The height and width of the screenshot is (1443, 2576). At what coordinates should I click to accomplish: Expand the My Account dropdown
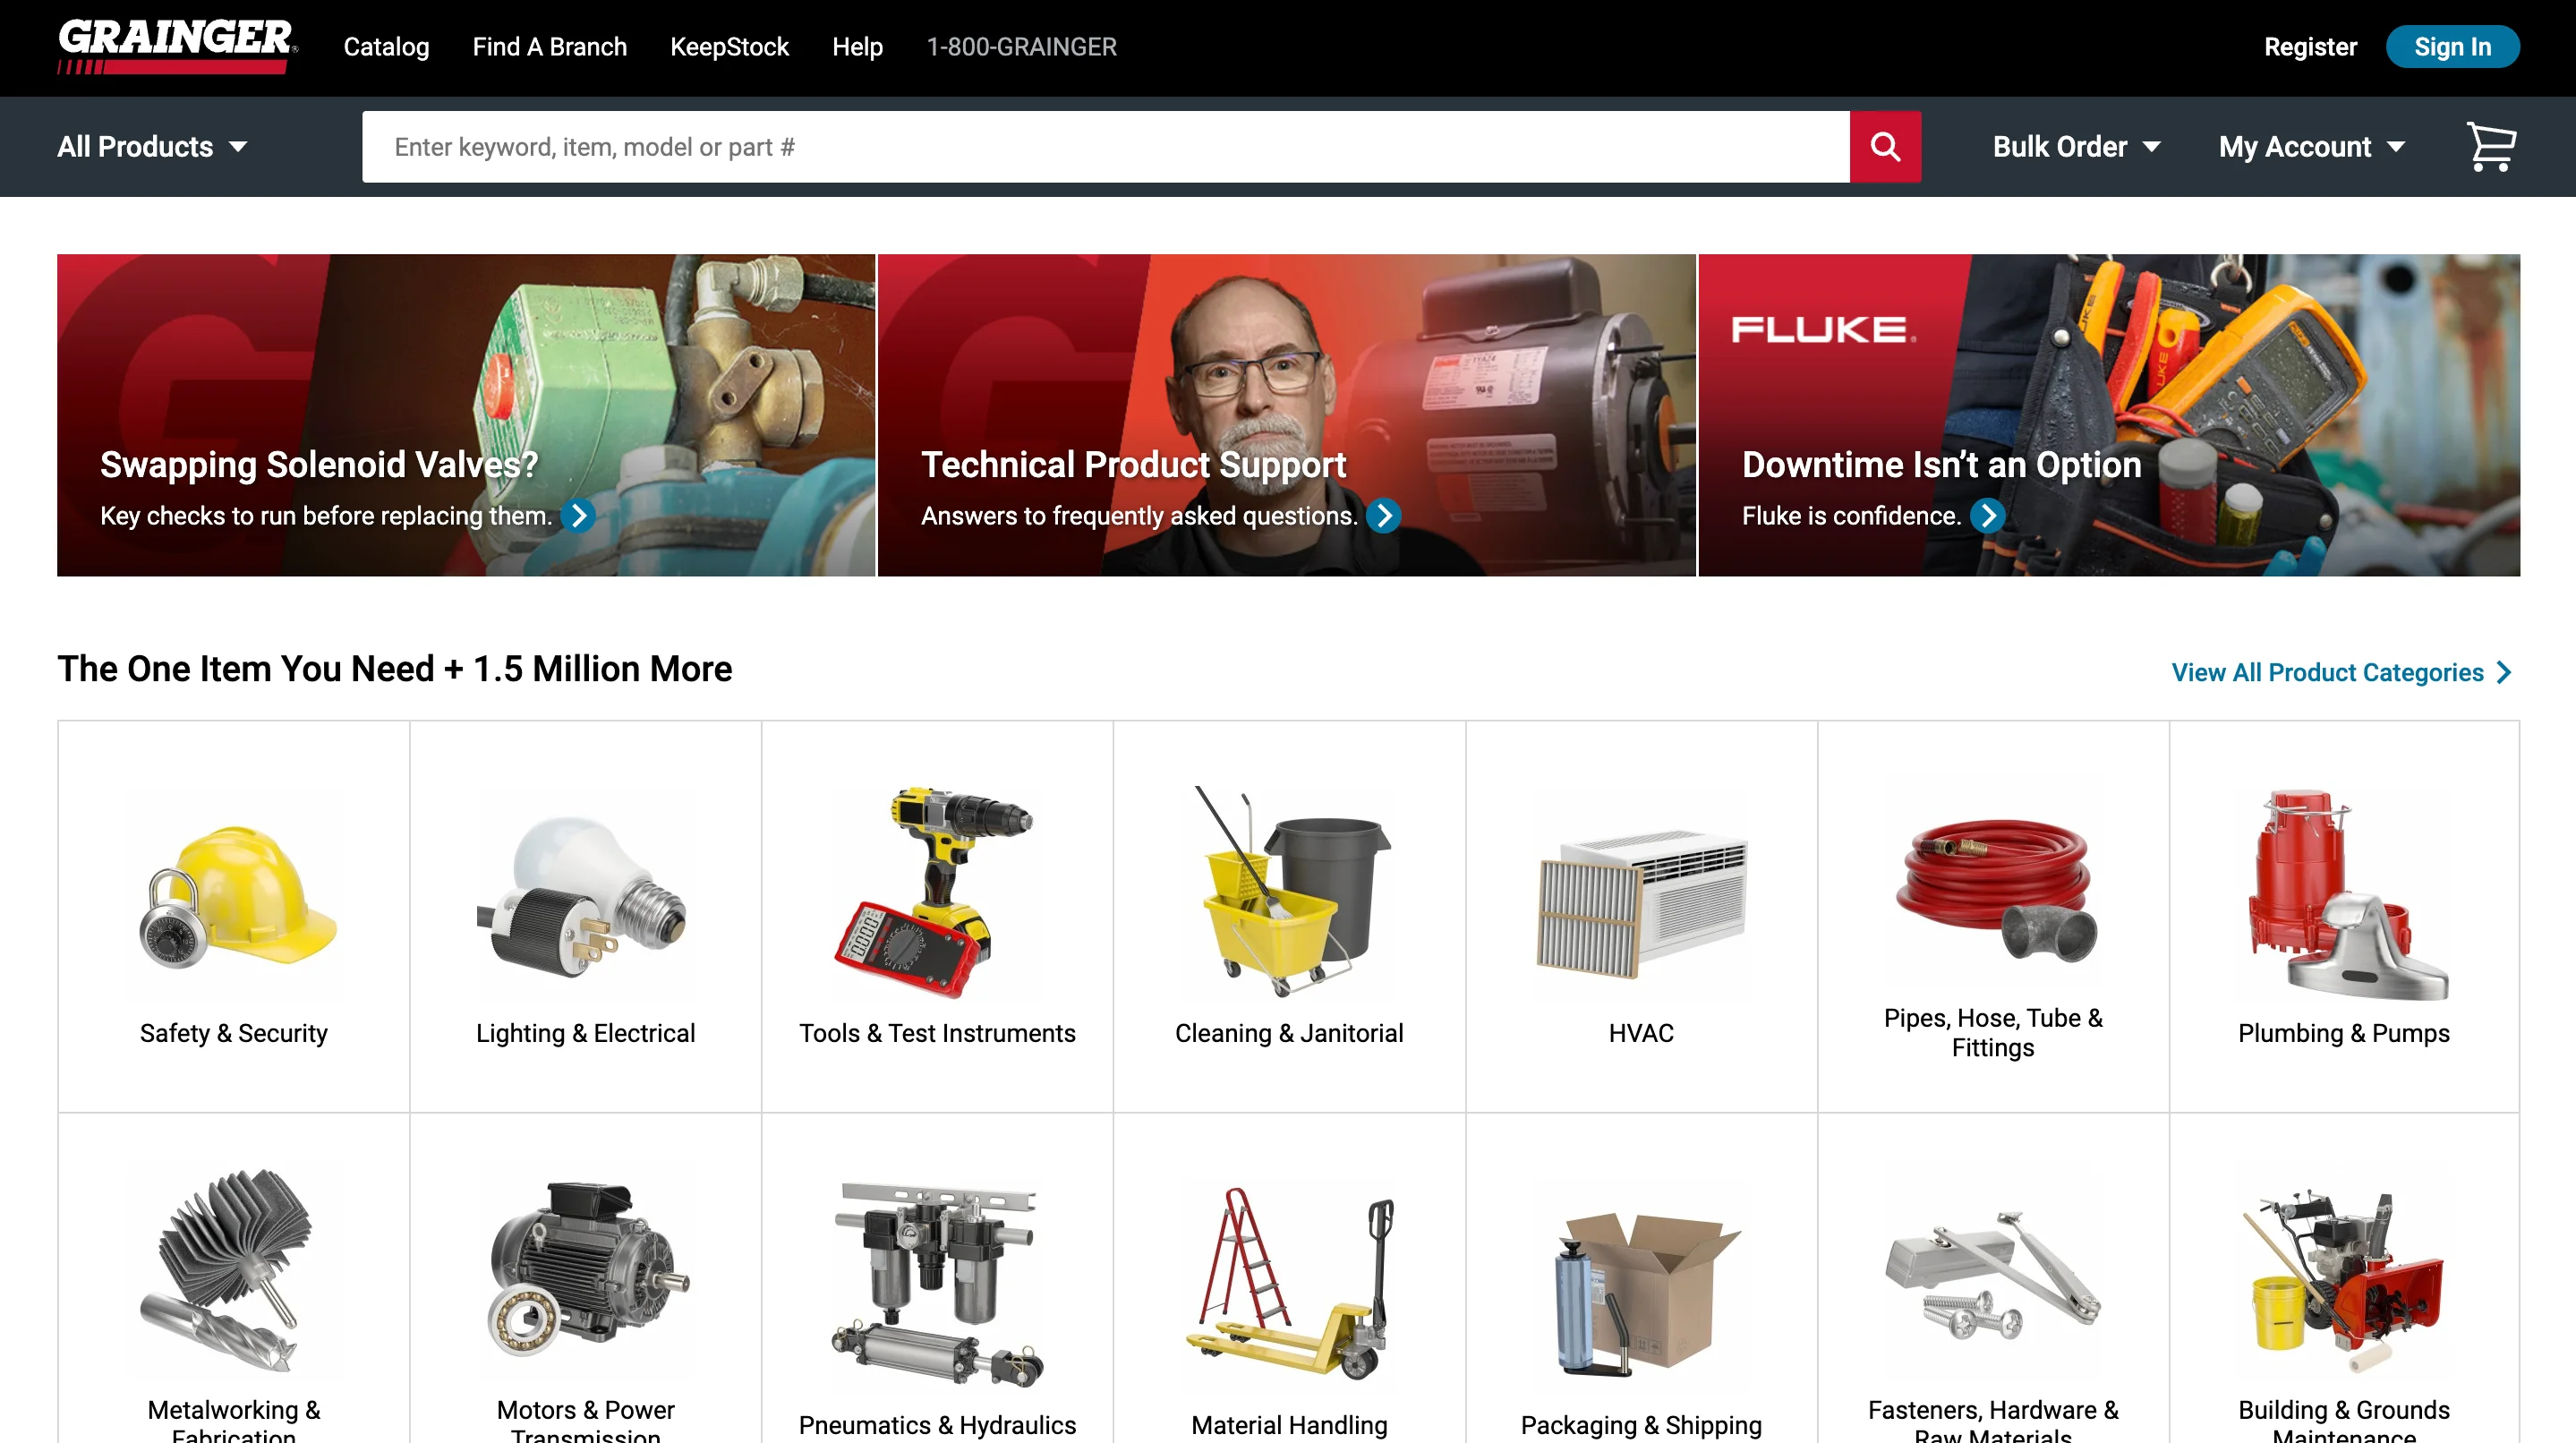point(2312,147)
